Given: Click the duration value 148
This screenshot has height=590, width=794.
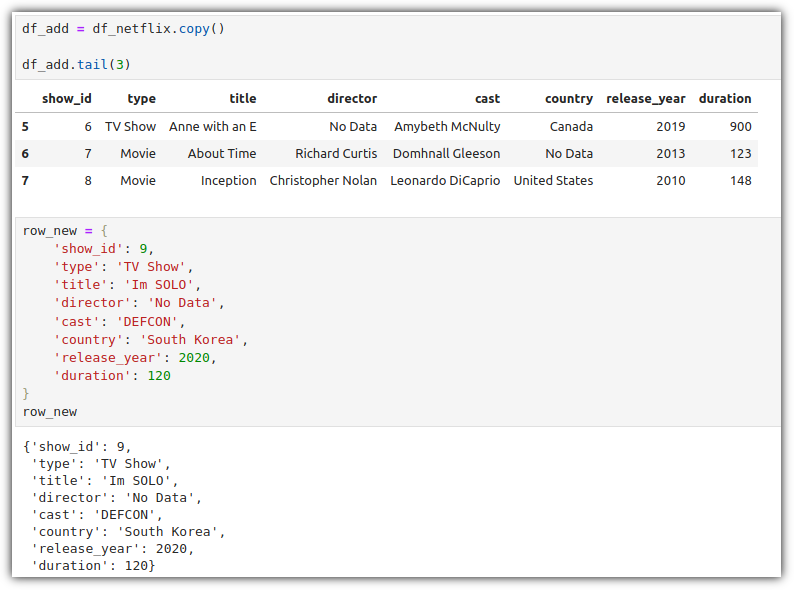Looking at the screenshot, I should click(x=740, y=181).
